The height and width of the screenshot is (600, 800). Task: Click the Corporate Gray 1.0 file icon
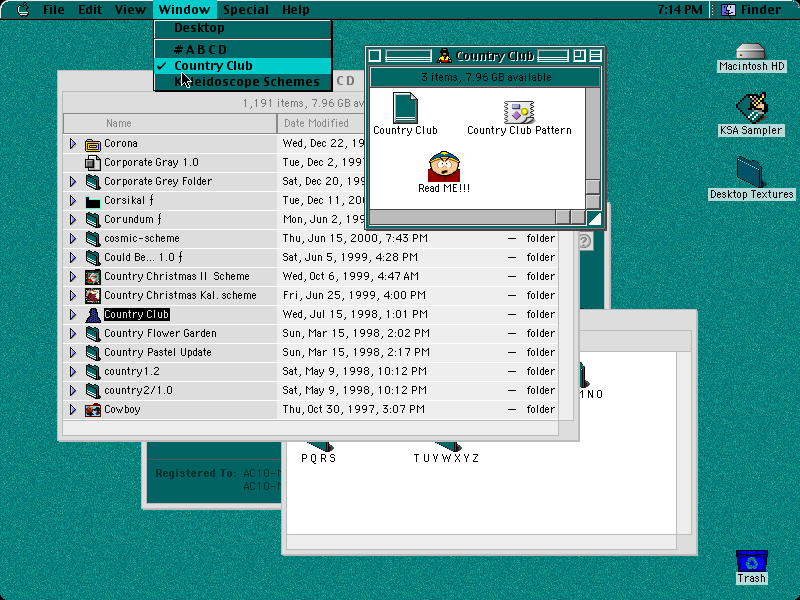point(93,163)
